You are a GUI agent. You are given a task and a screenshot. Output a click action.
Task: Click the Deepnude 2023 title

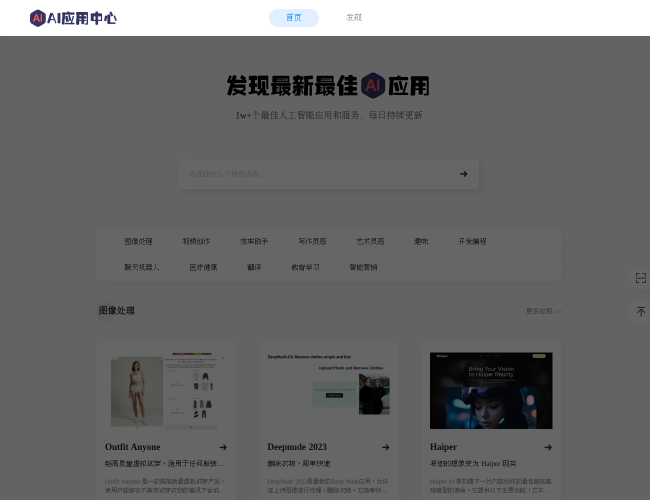pyautogui.click(x=297, y=447)
